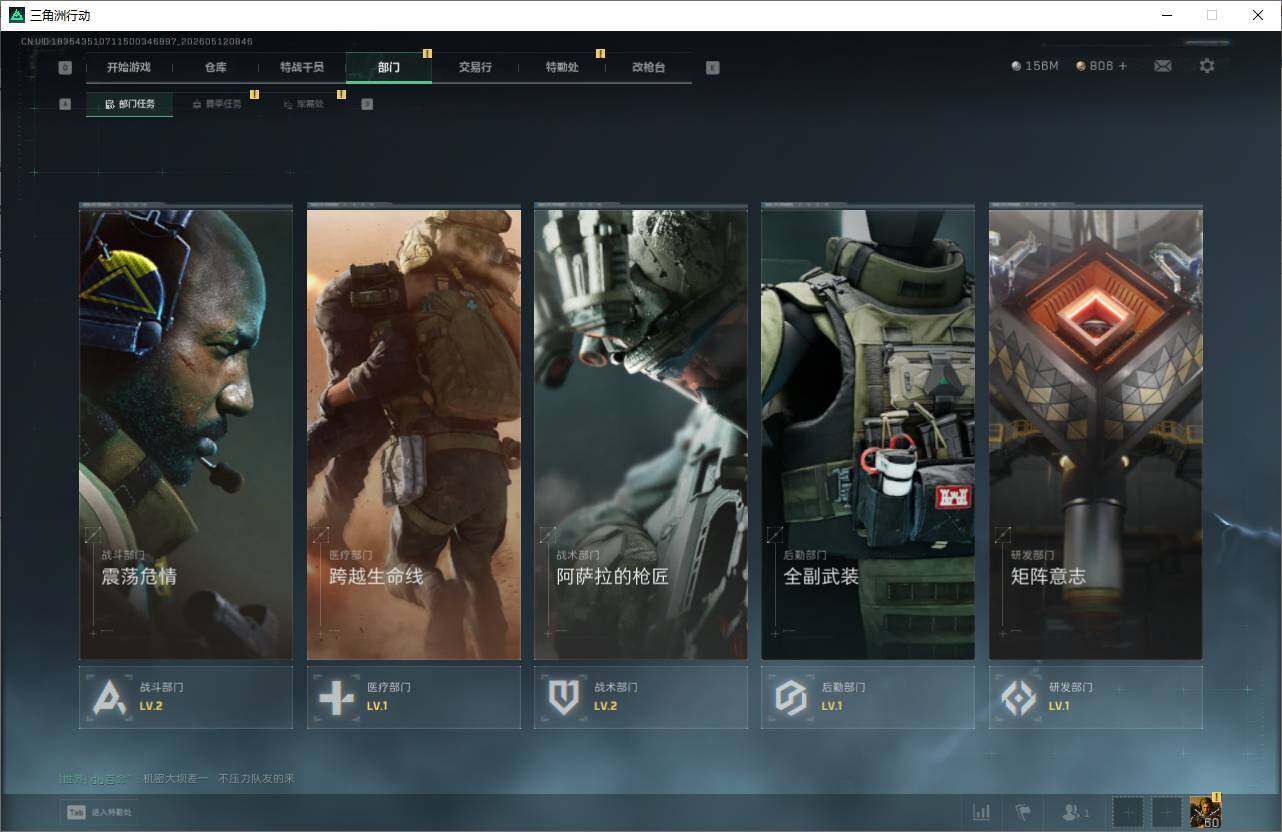Click the 医疗部门 cross emblem icon
The image size is (1282, 832).
click(x=336, y=697)
